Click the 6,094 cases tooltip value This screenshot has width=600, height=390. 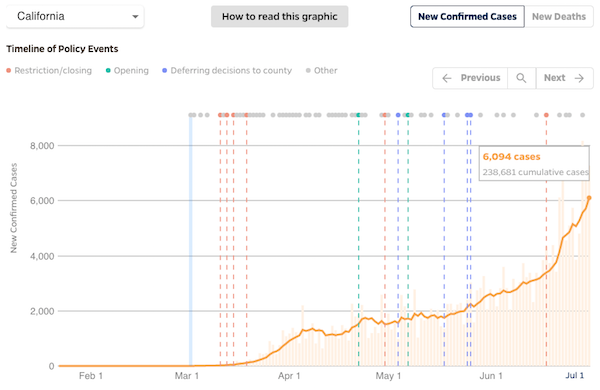pyautogui.click(x=511, y=157)
